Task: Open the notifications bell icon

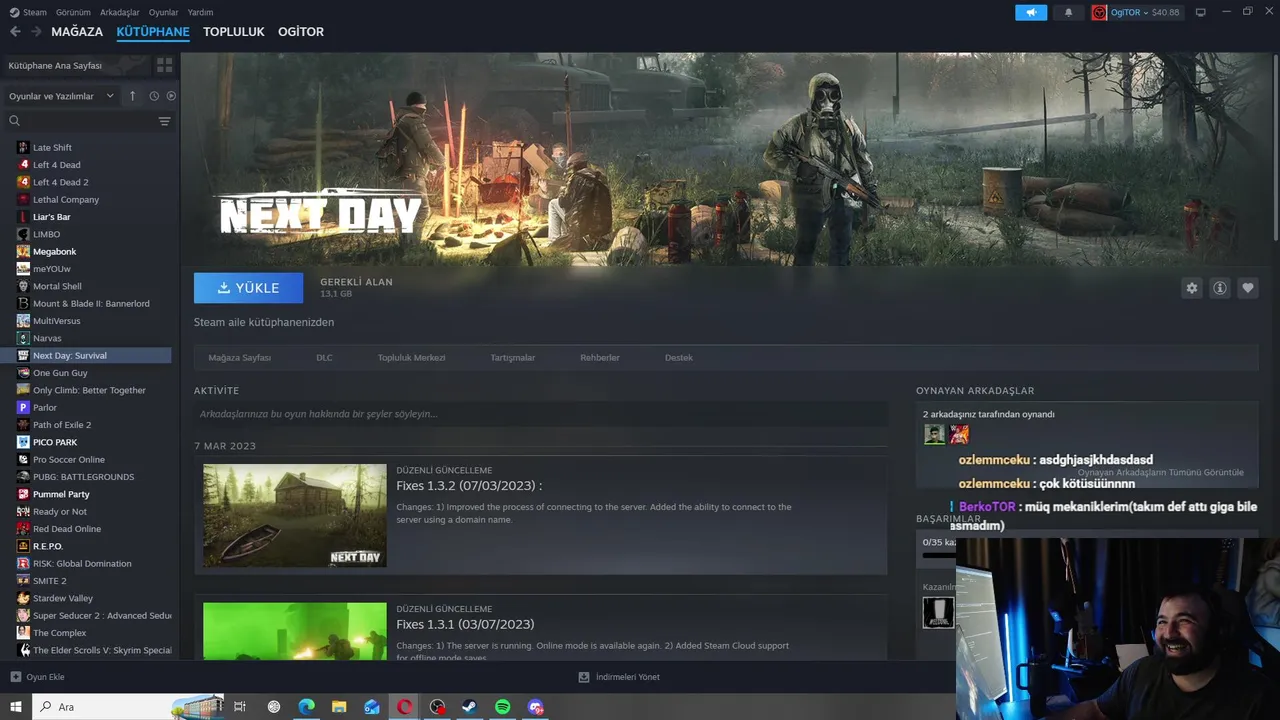Action: 1068,12
